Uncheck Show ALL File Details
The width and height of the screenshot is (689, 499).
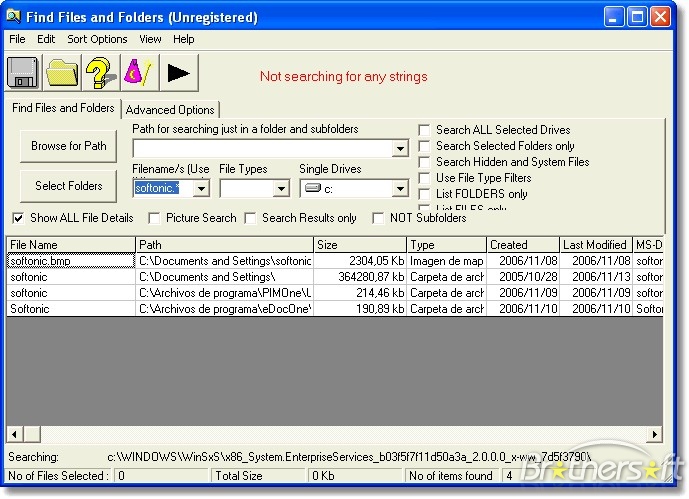point(18,218)
